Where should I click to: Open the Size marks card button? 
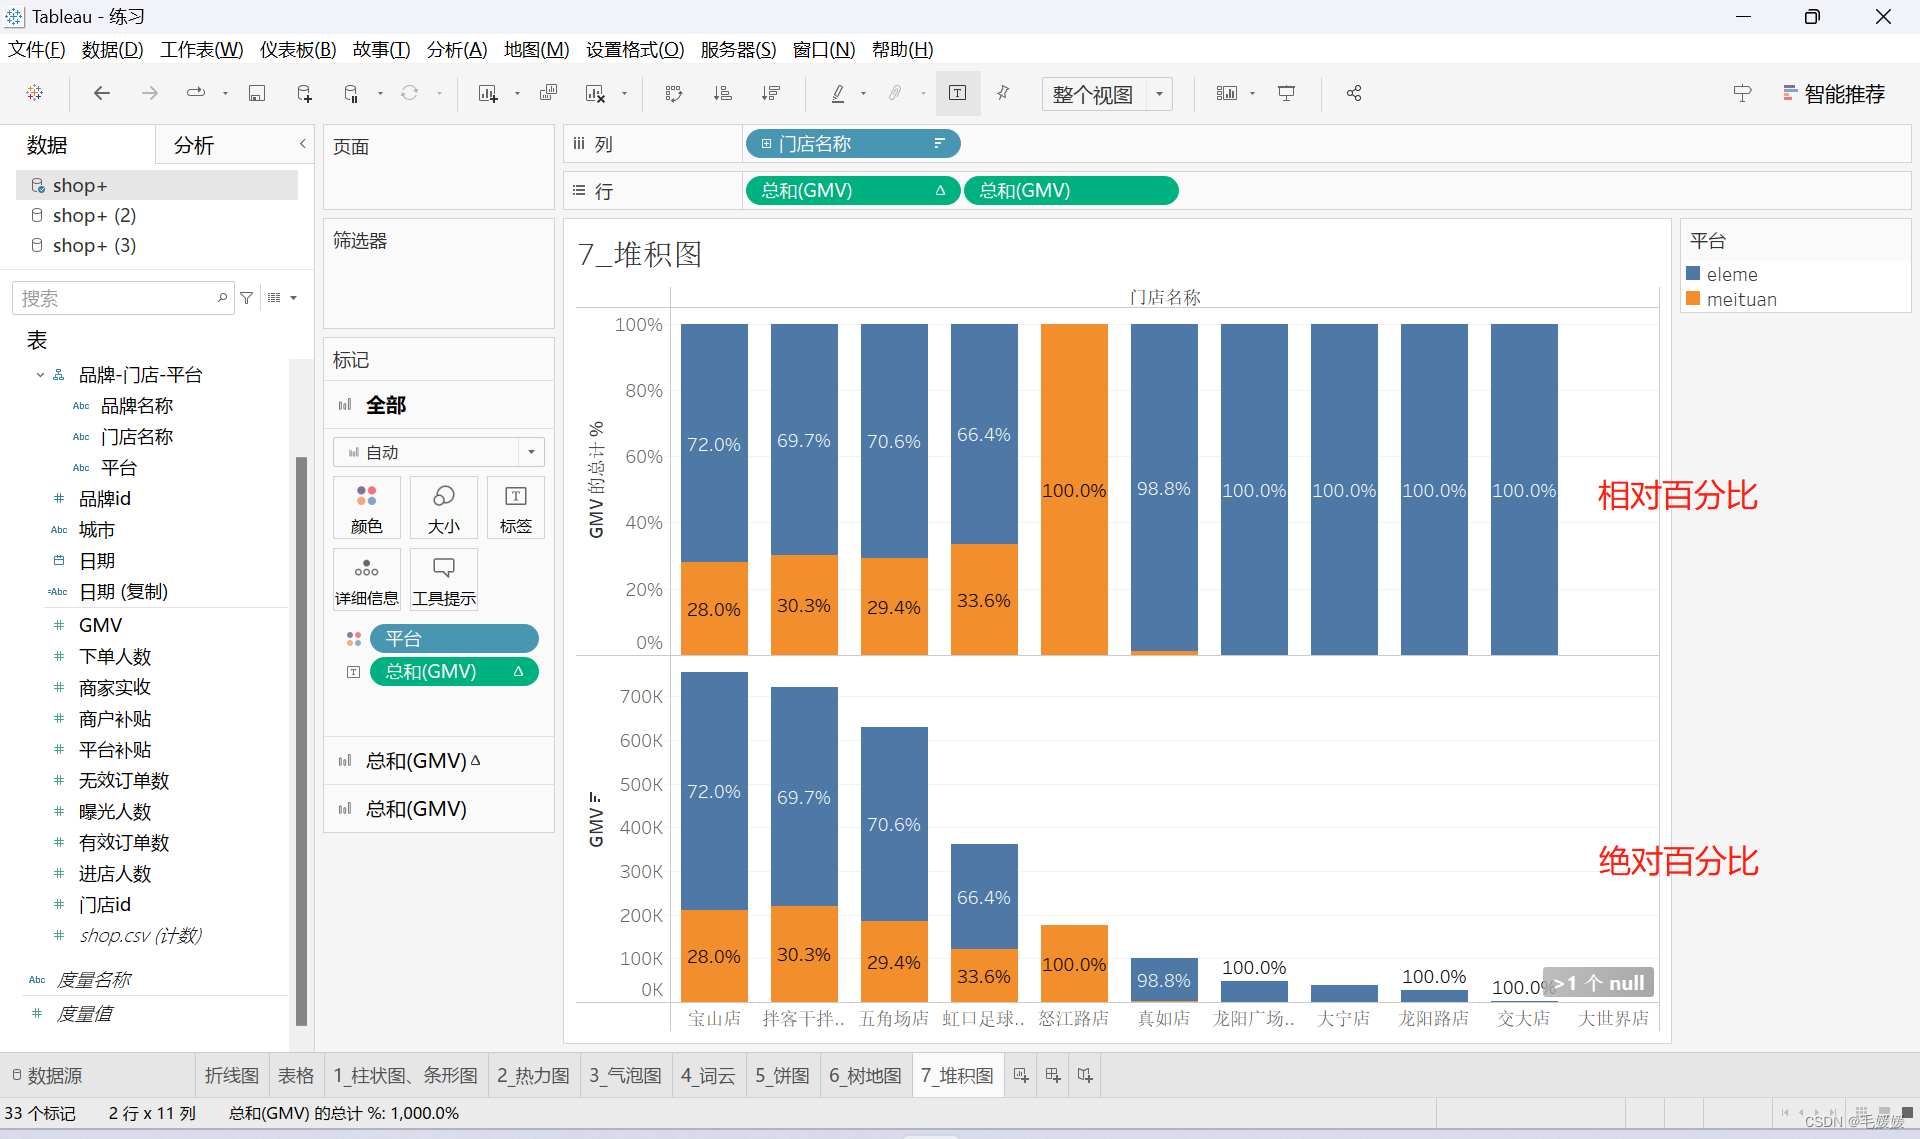point(443,508)
